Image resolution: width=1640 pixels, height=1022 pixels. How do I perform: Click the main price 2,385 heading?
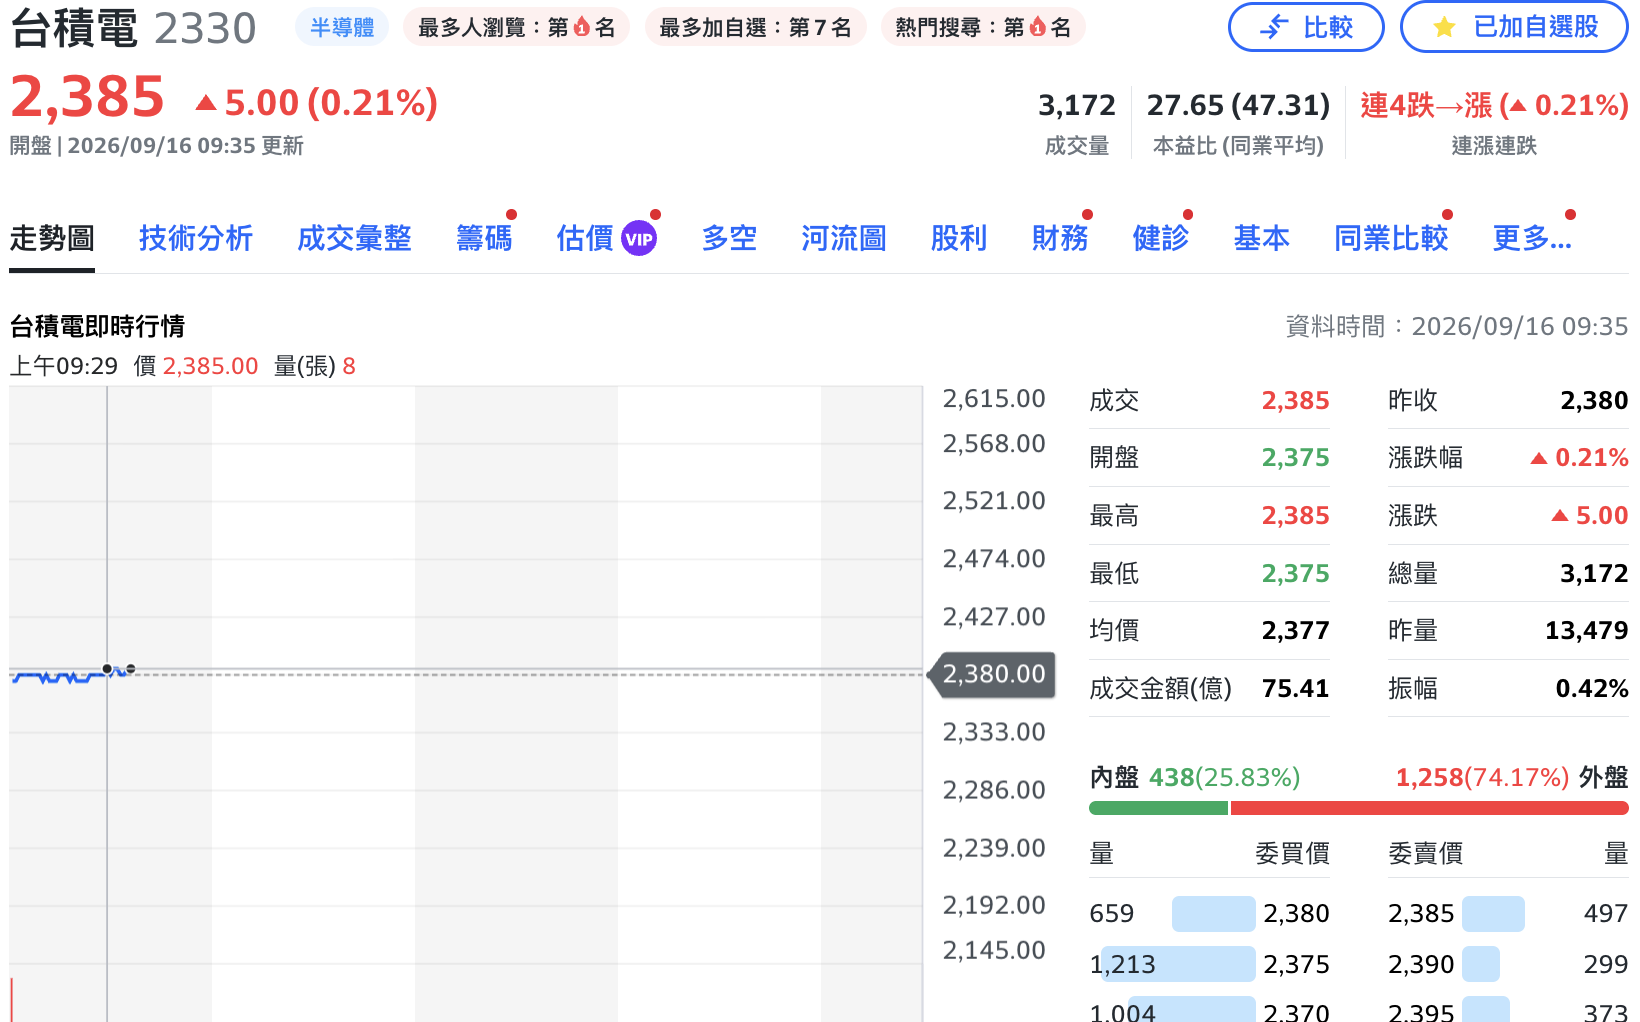point(87,98)
